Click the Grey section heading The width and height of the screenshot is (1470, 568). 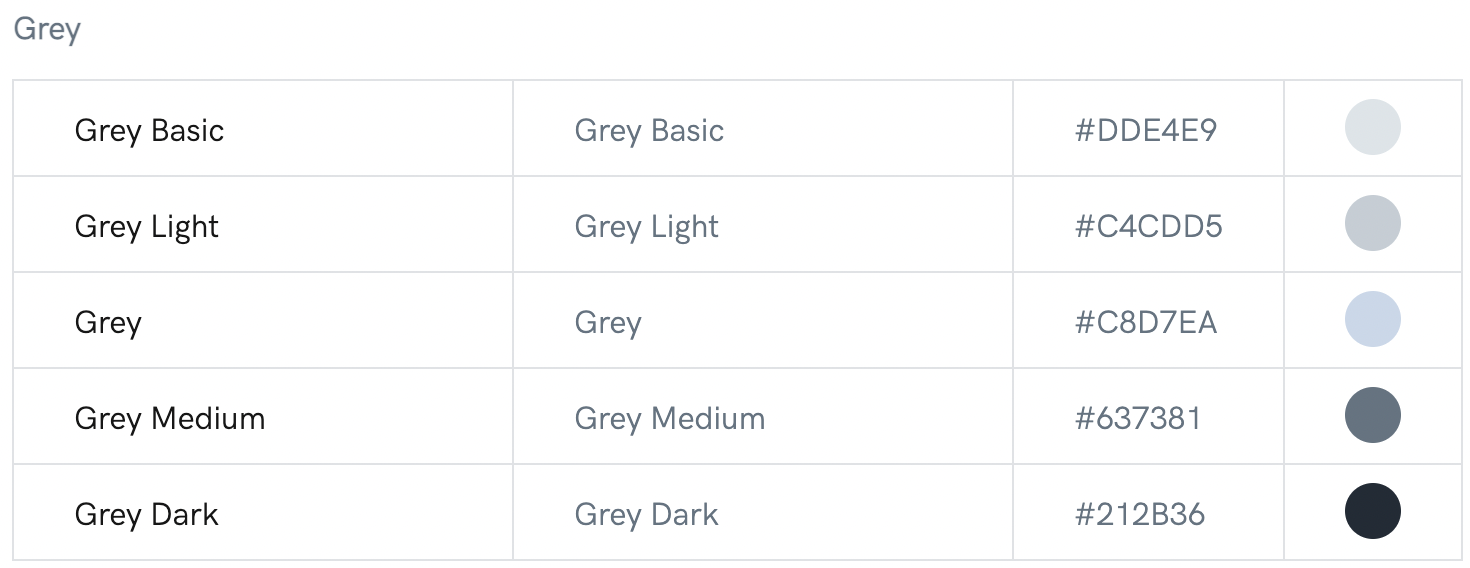[x=47, y=29]
